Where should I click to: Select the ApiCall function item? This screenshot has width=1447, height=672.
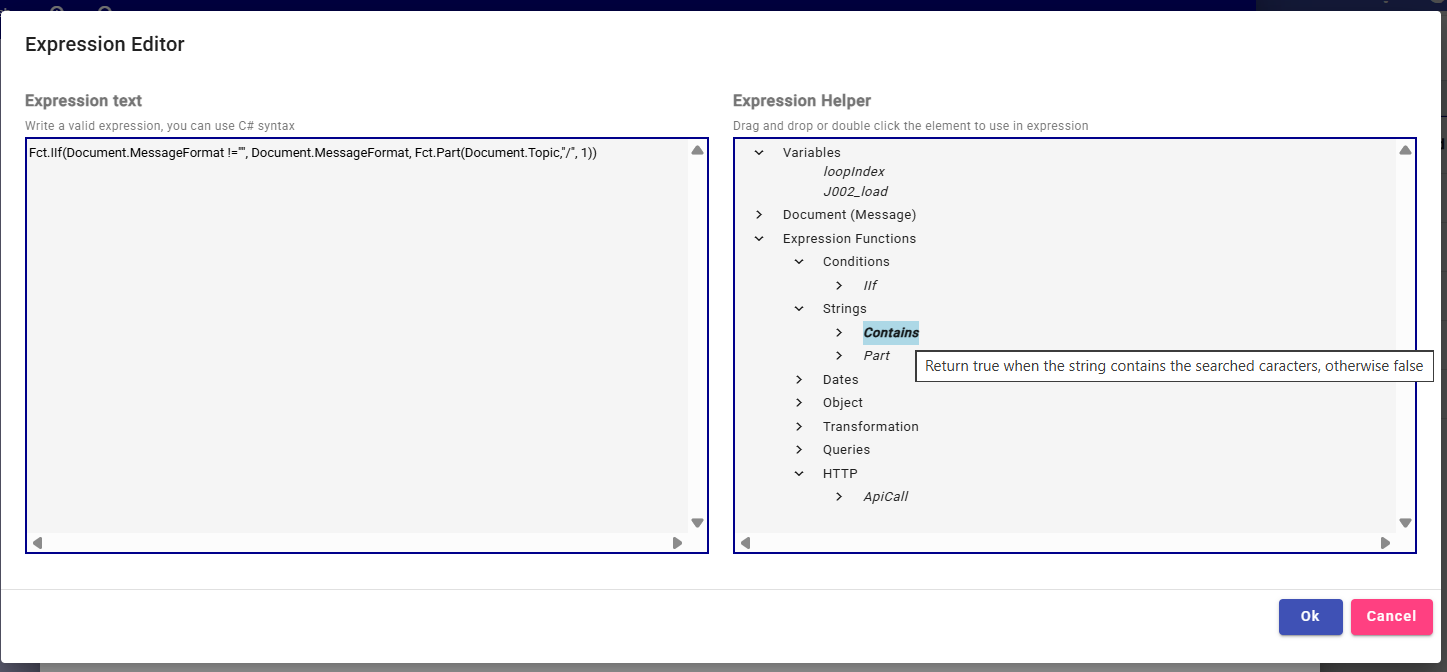(x=885, y=497)
